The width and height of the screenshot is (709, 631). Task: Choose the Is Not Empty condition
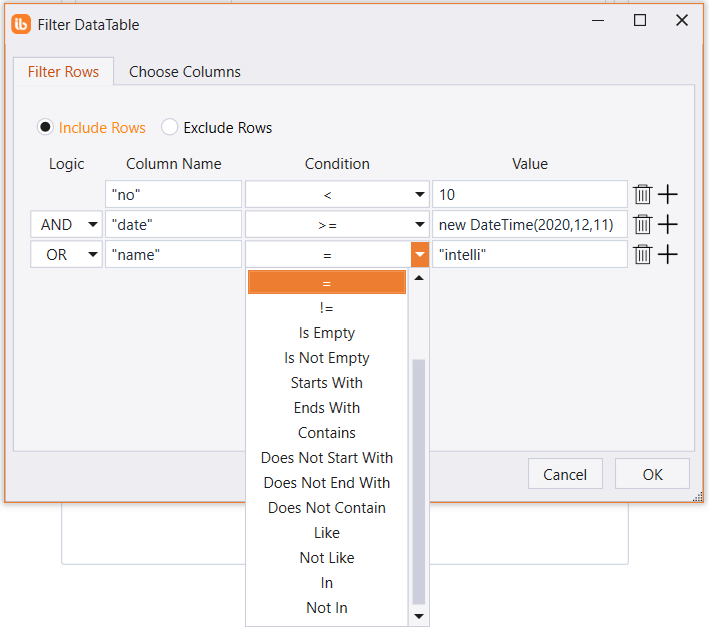(x=326, y=357)
